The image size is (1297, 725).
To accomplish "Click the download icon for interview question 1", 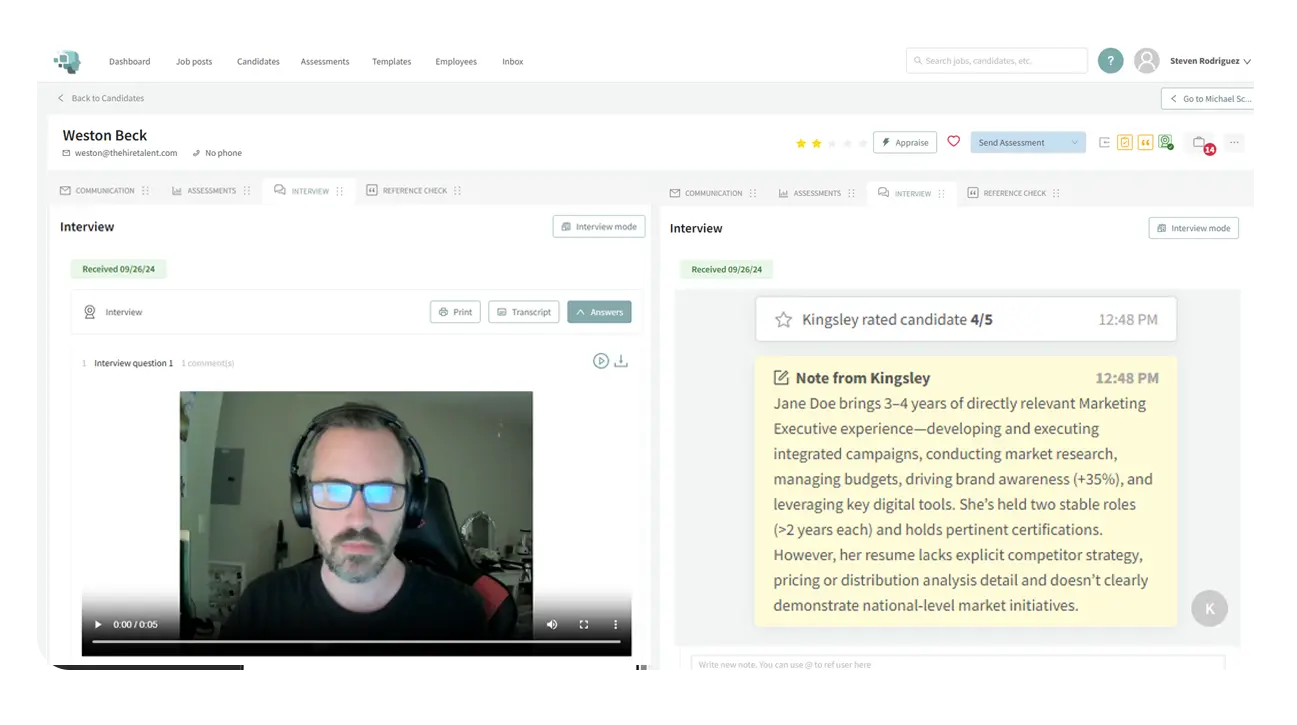I will pyautogui.click(x=621, y=361).
